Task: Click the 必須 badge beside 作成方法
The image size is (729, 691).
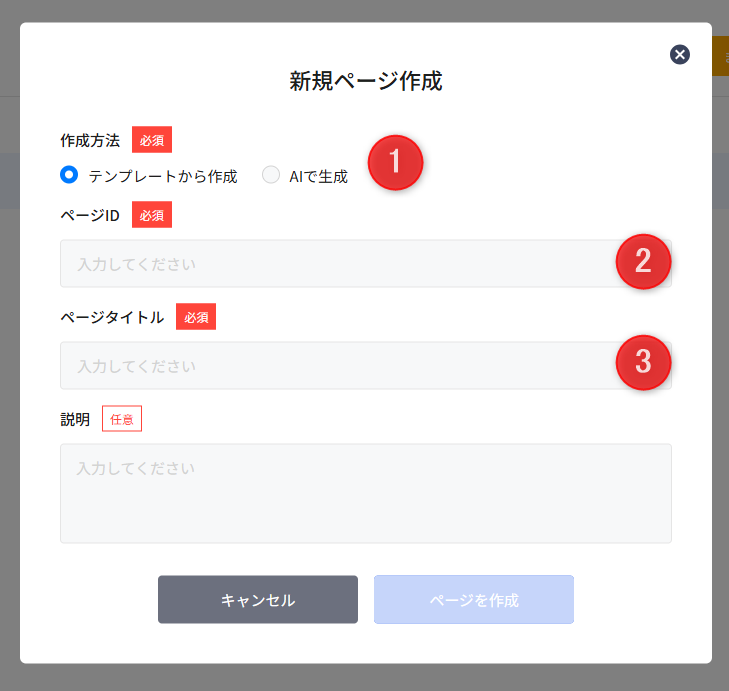Action: (152, 140)
